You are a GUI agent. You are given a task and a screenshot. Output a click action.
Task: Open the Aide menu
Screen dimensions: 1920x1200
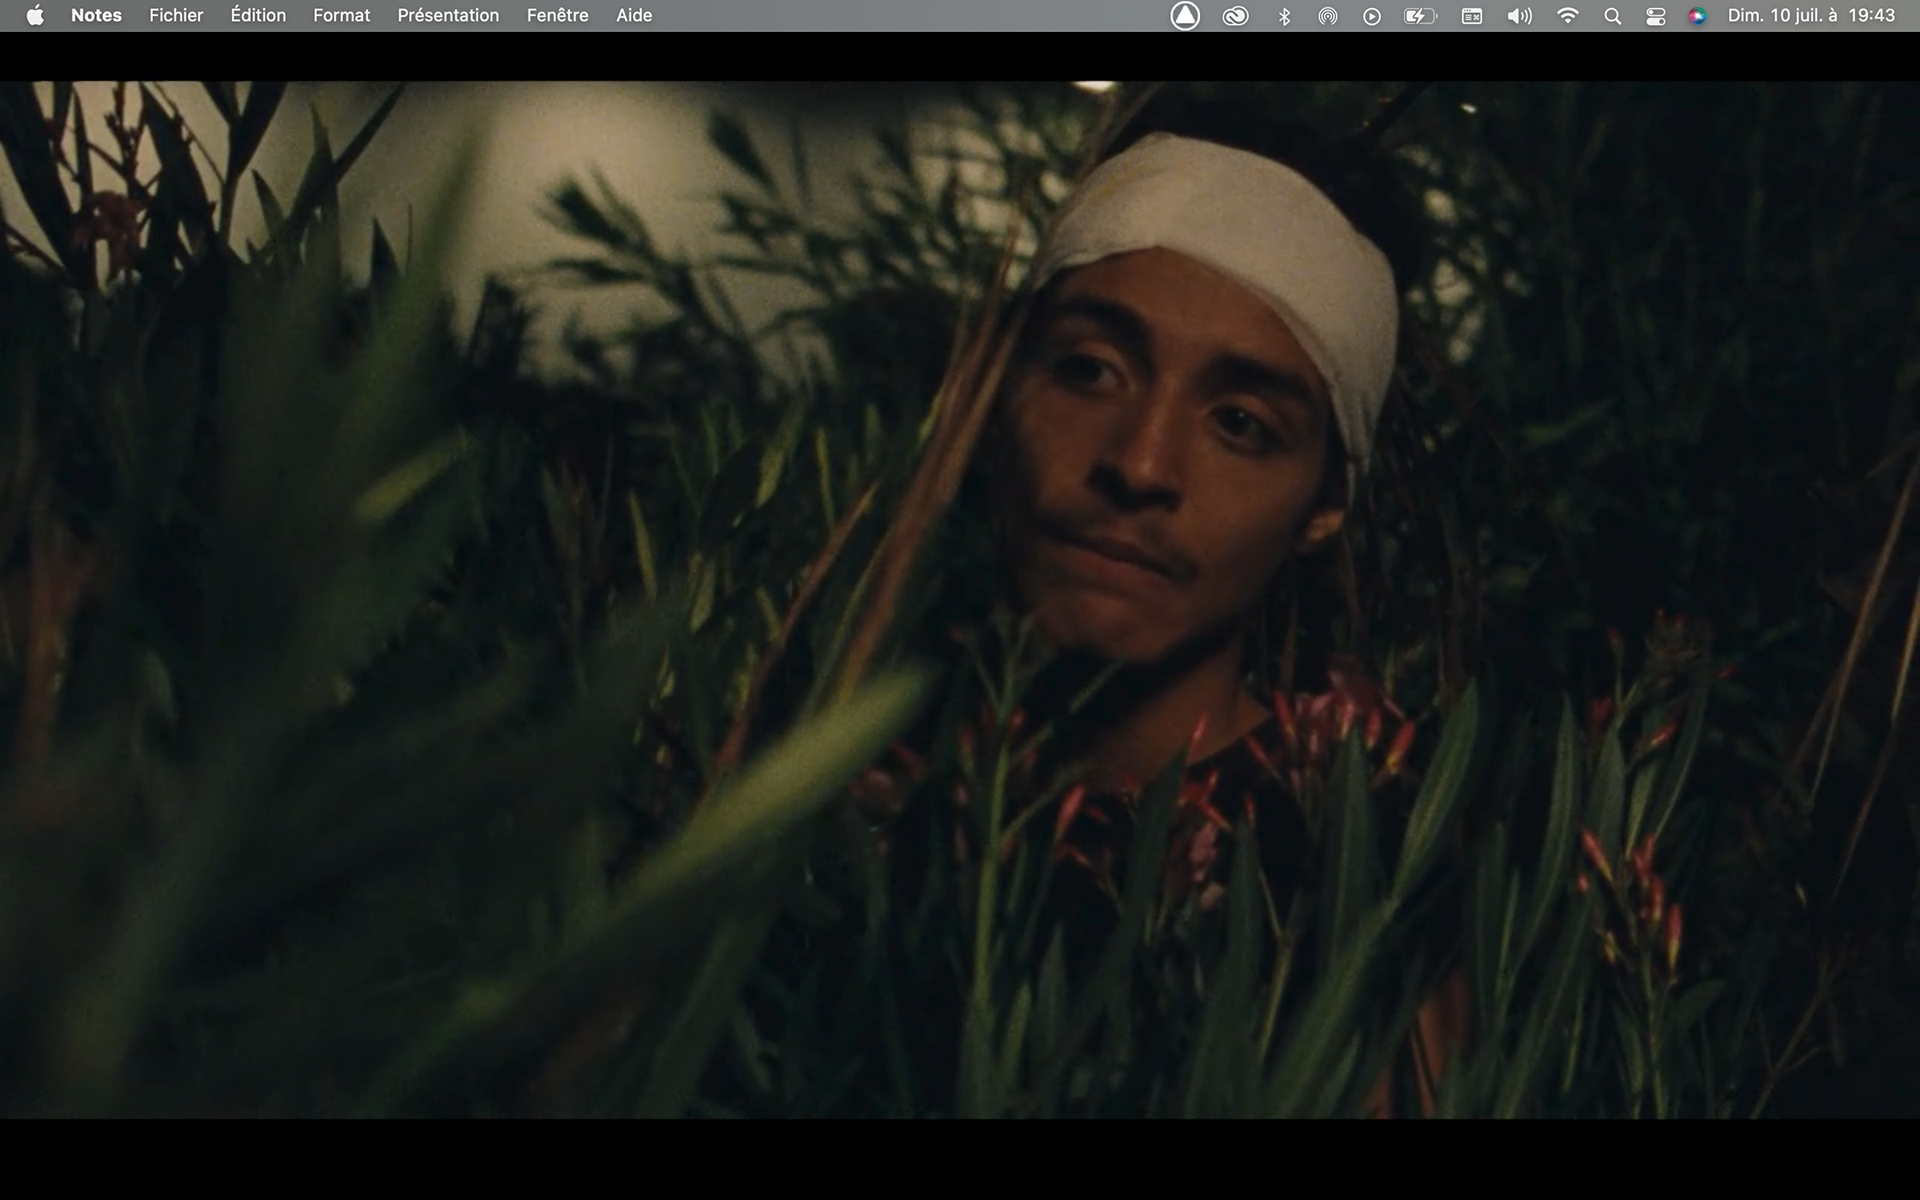[634, 15]
